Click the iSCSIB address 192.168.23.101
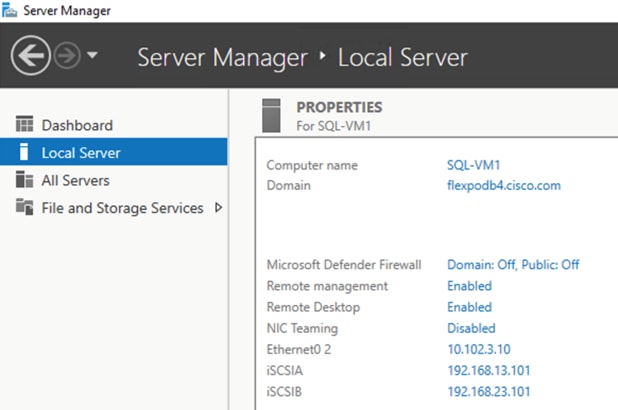The image size is (618, 410). tap(489, 392)
